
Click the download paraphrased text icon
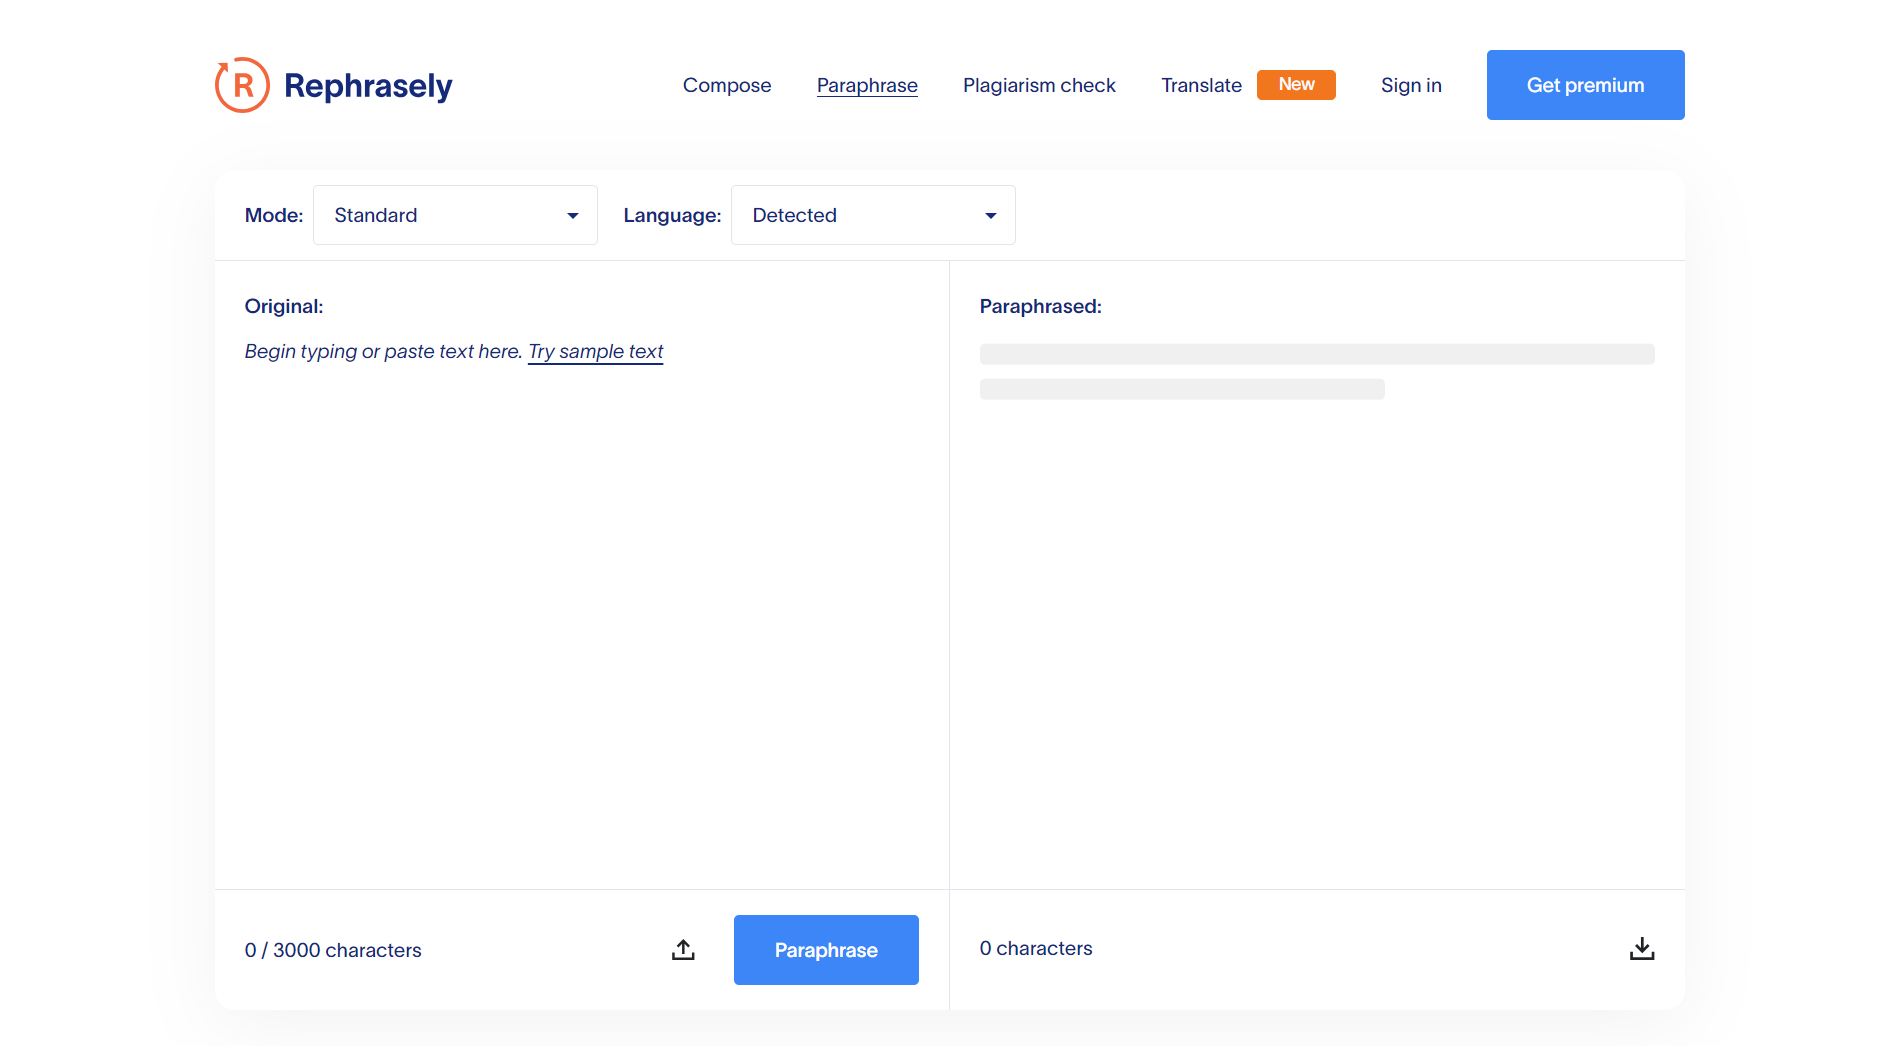click(x=1642, y=949)
